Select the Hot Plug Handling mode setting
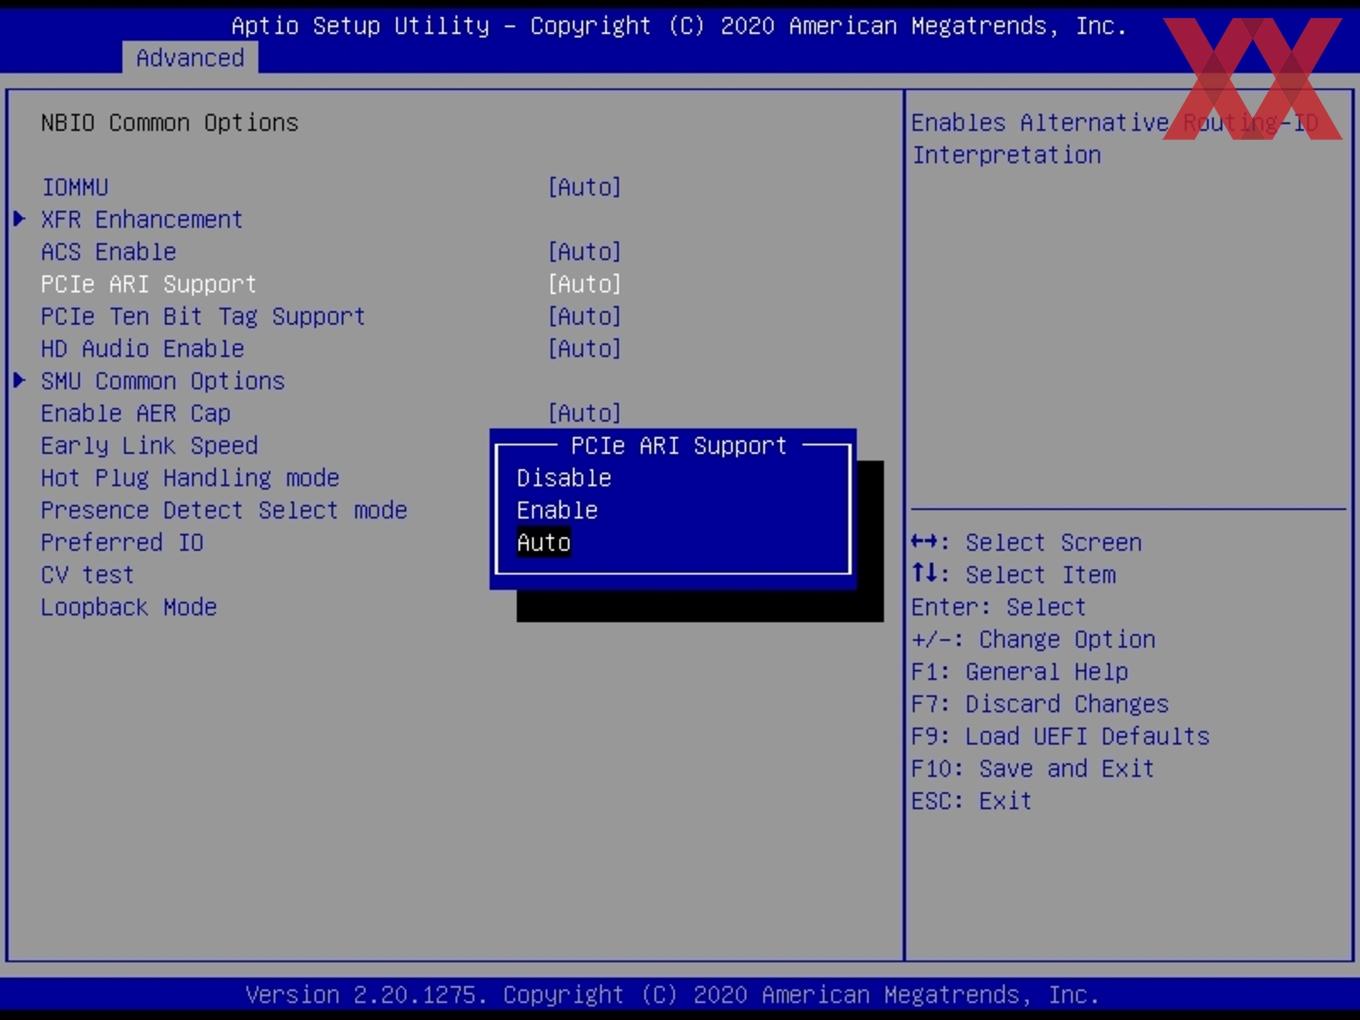 pyautogui.click(x=190, y=478)
